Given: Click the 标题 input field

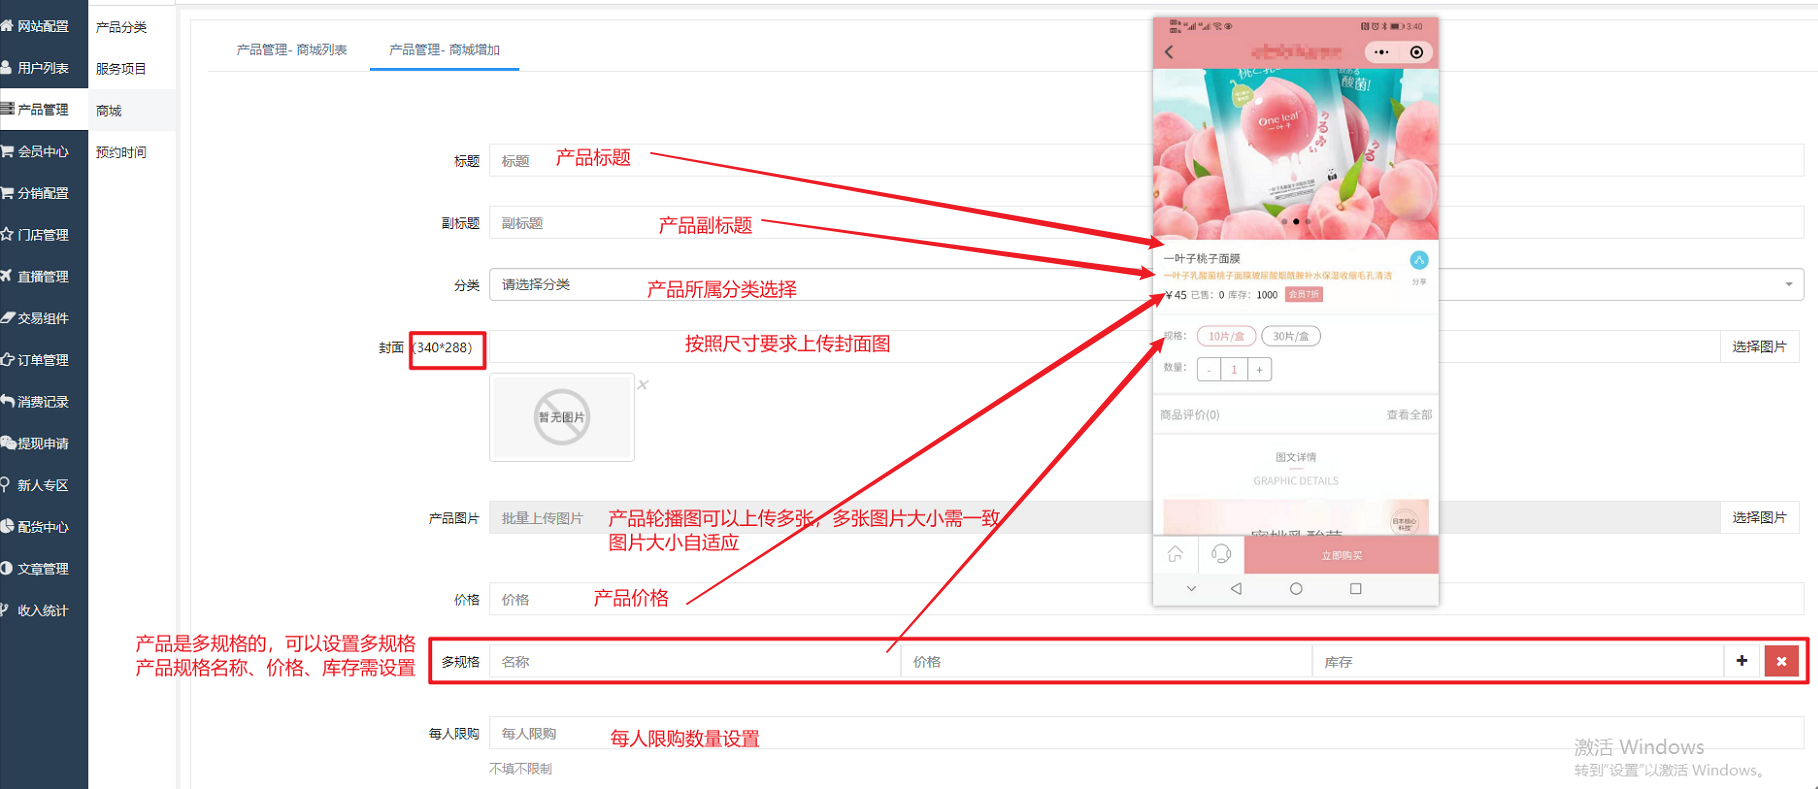Looking at the screenshot, I should (1147, 160).
